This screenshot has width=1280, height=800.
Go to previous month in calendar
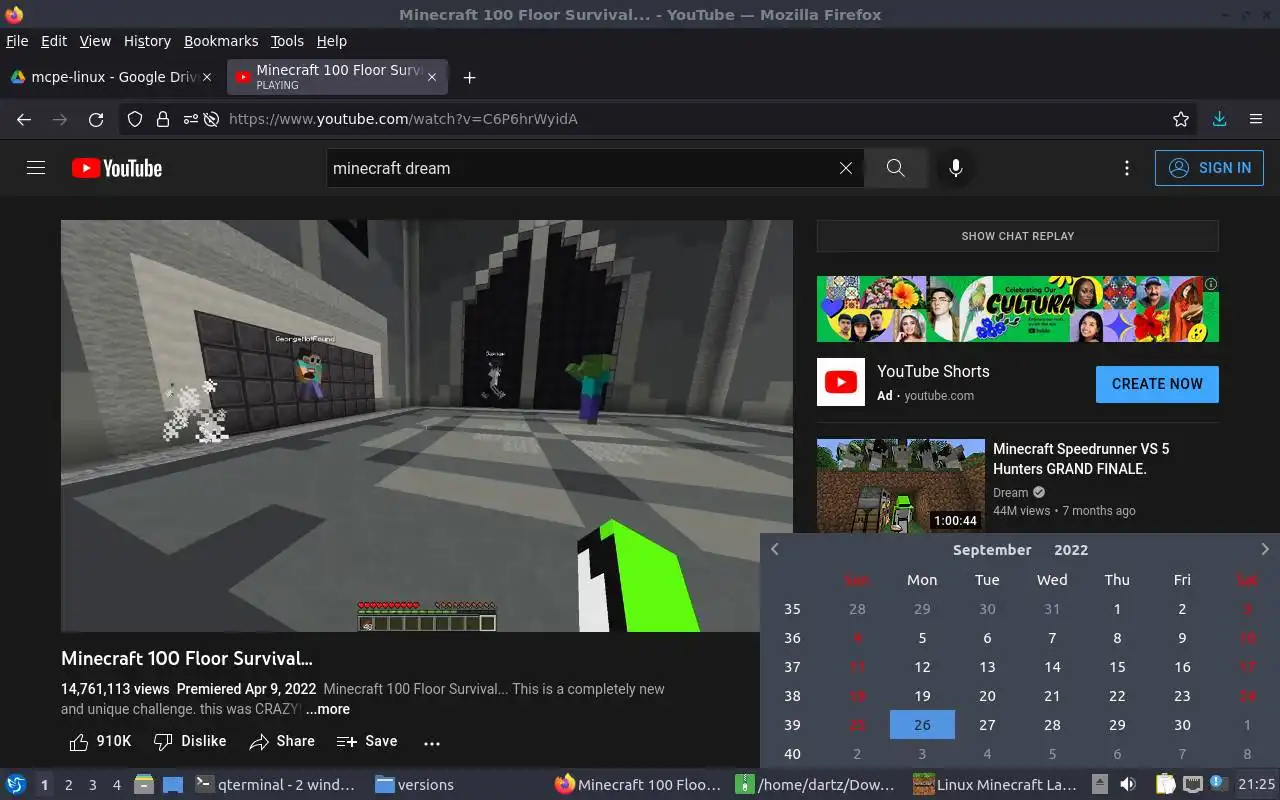point(774,549)
